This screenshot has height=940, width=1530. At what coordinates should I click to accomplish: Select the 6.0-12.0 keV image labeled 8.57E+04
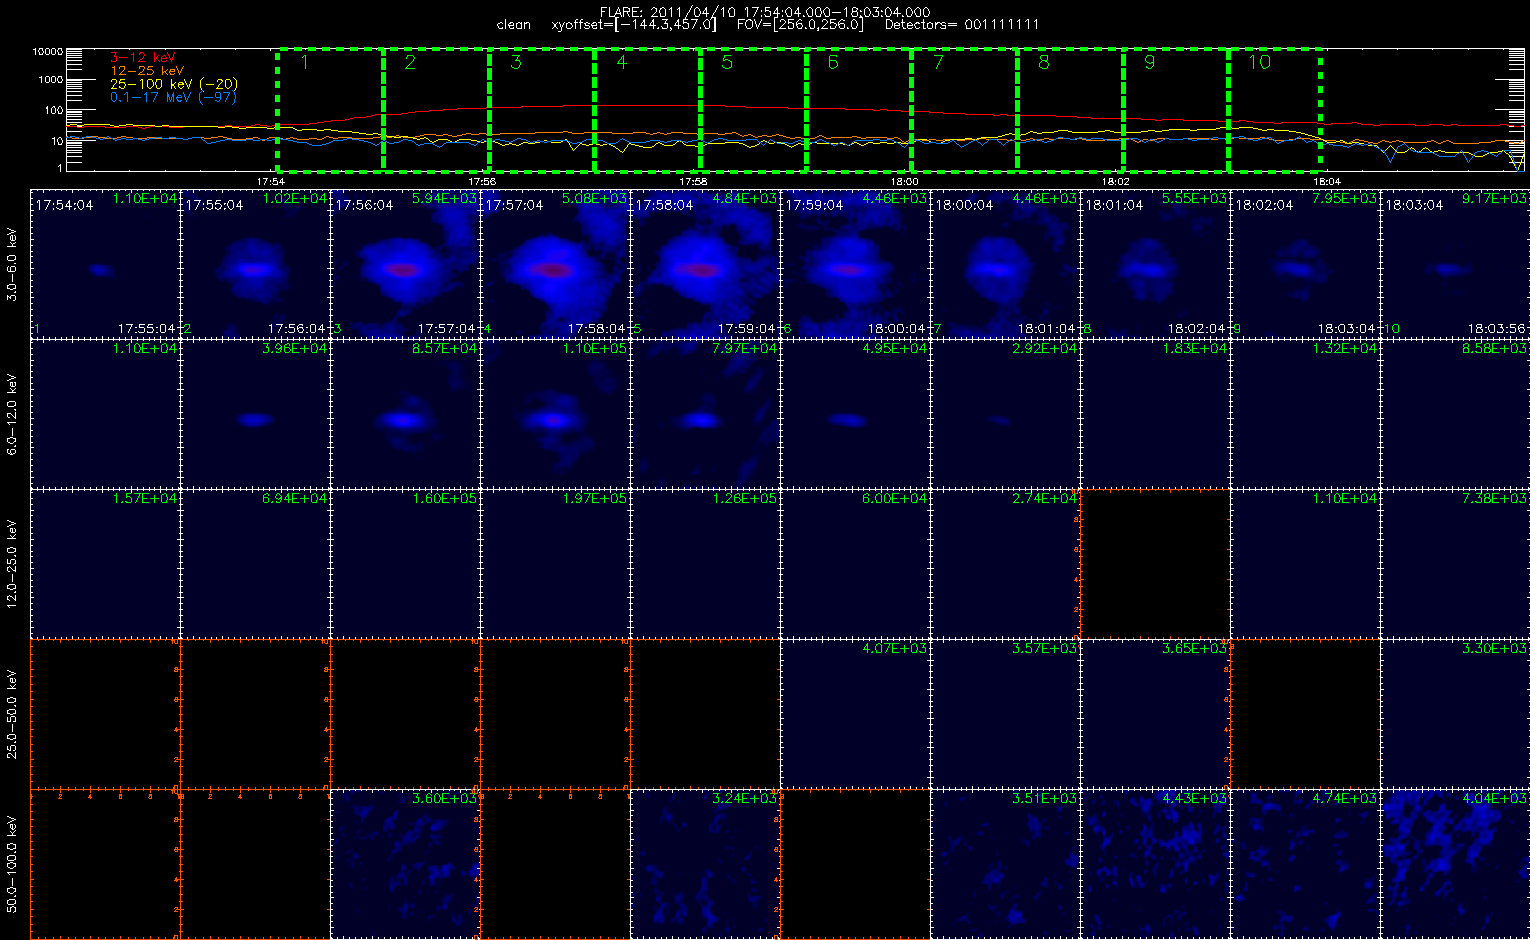(x=405, y=414)
